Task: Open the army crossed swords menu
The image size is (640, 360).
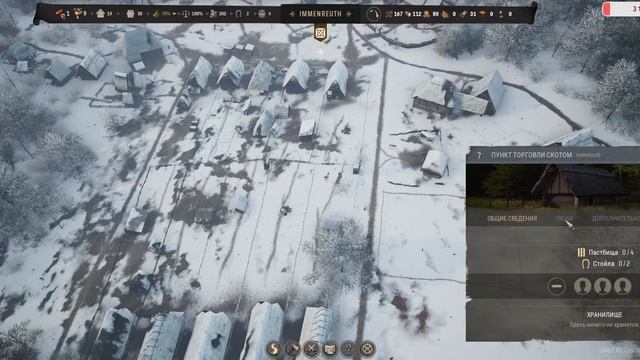Action: 311,349
